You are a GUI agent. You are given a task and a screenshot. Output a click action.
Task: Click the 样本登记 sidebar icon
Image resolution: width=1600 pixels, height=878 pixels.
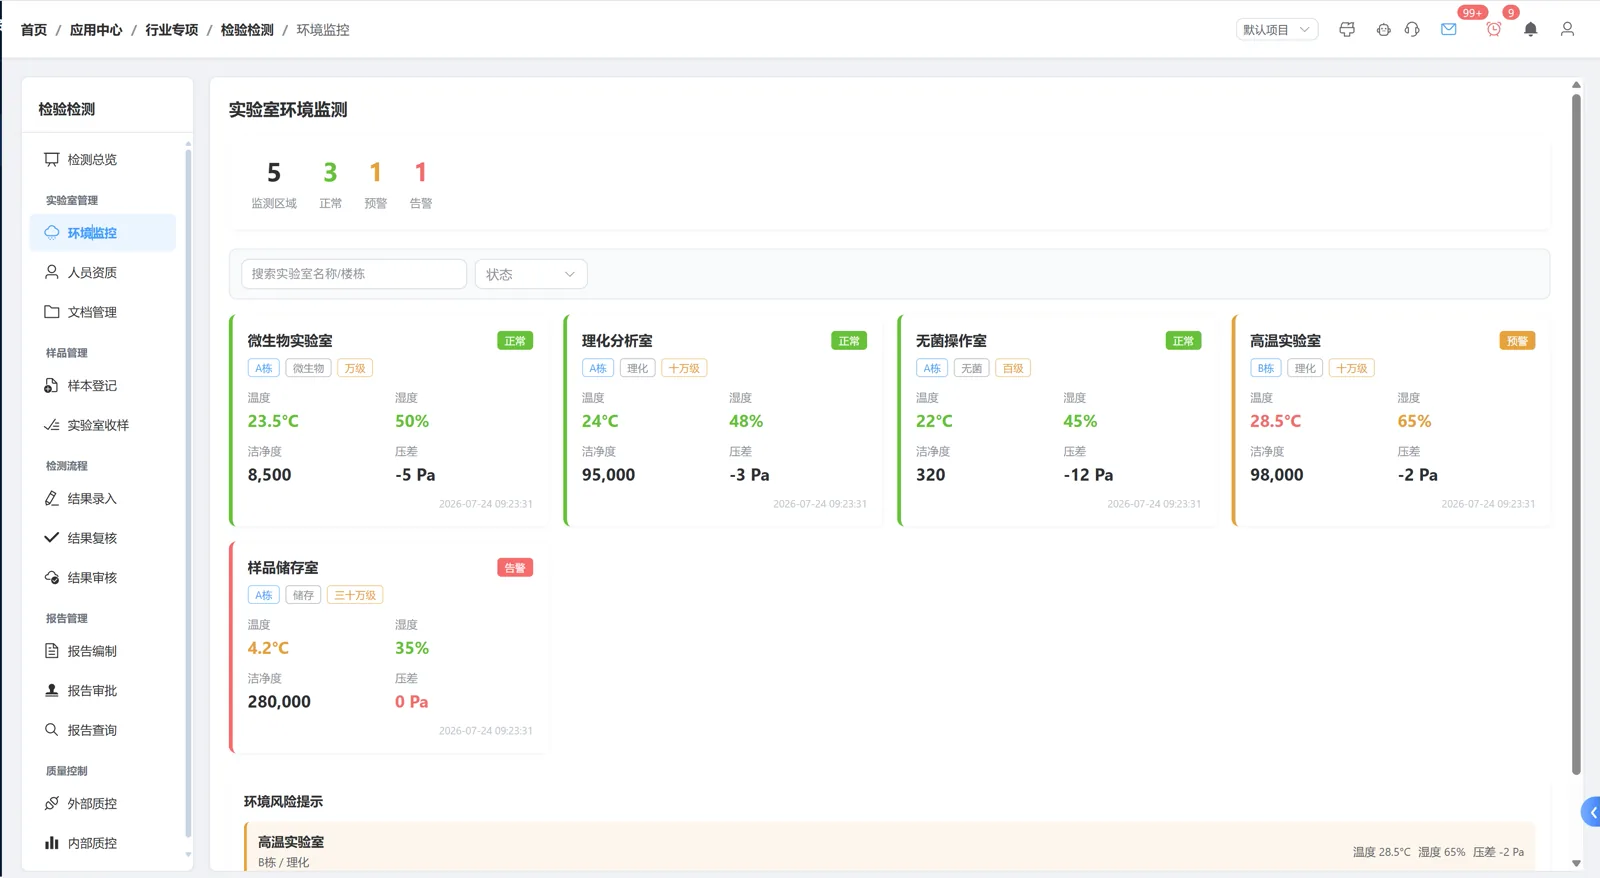[52, 386]
